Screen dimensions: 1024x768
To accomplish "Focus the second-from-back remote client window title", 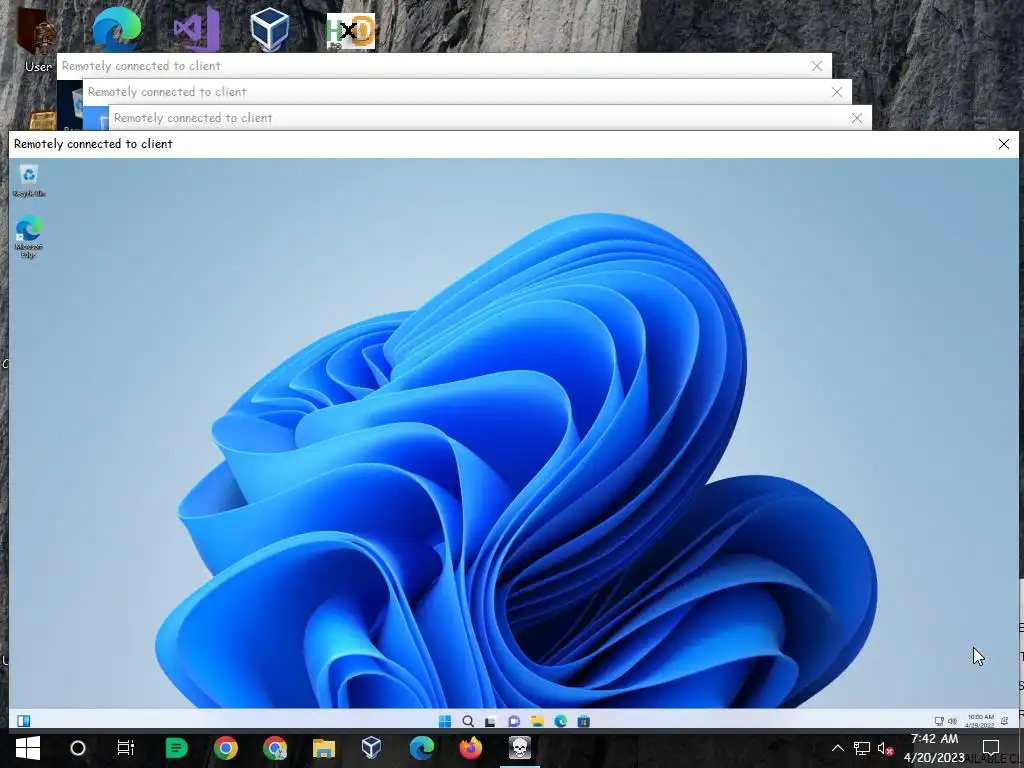I will tap(167, 92).
